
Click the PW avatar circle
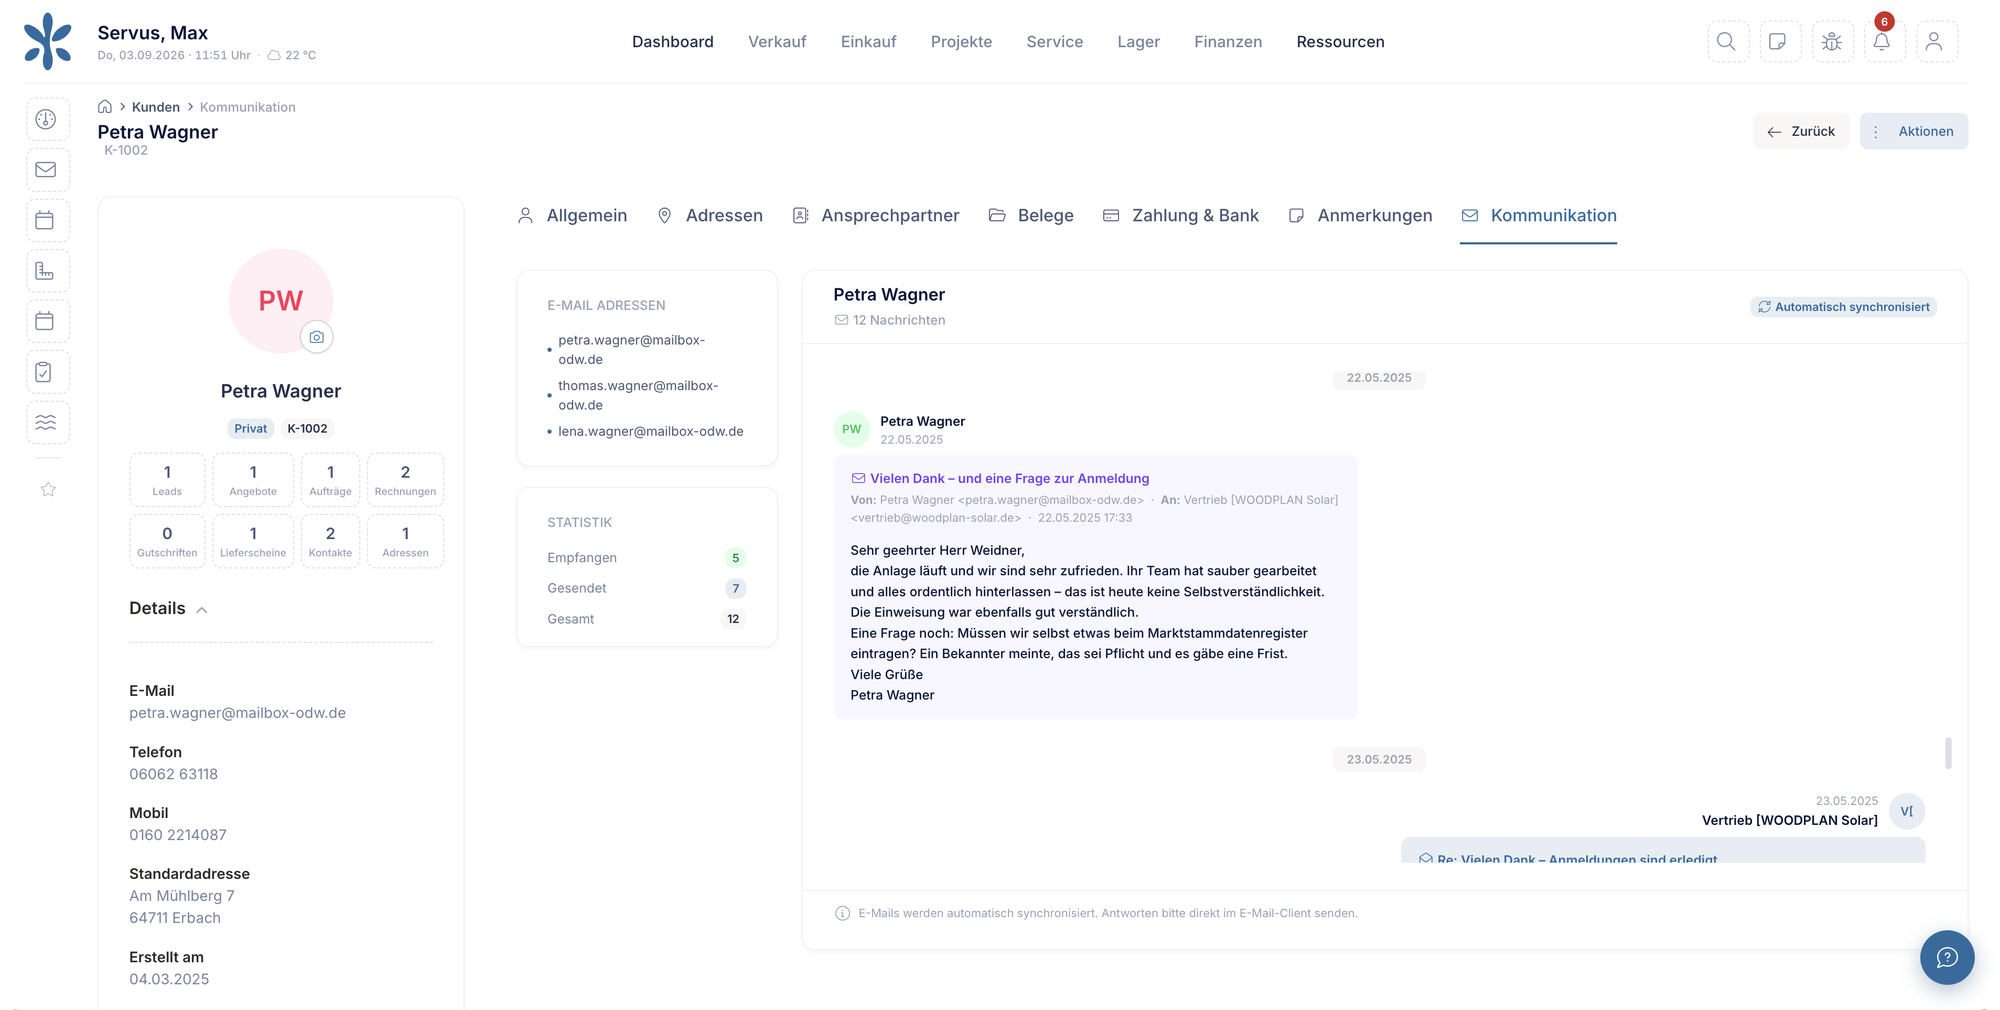point(281,300)
